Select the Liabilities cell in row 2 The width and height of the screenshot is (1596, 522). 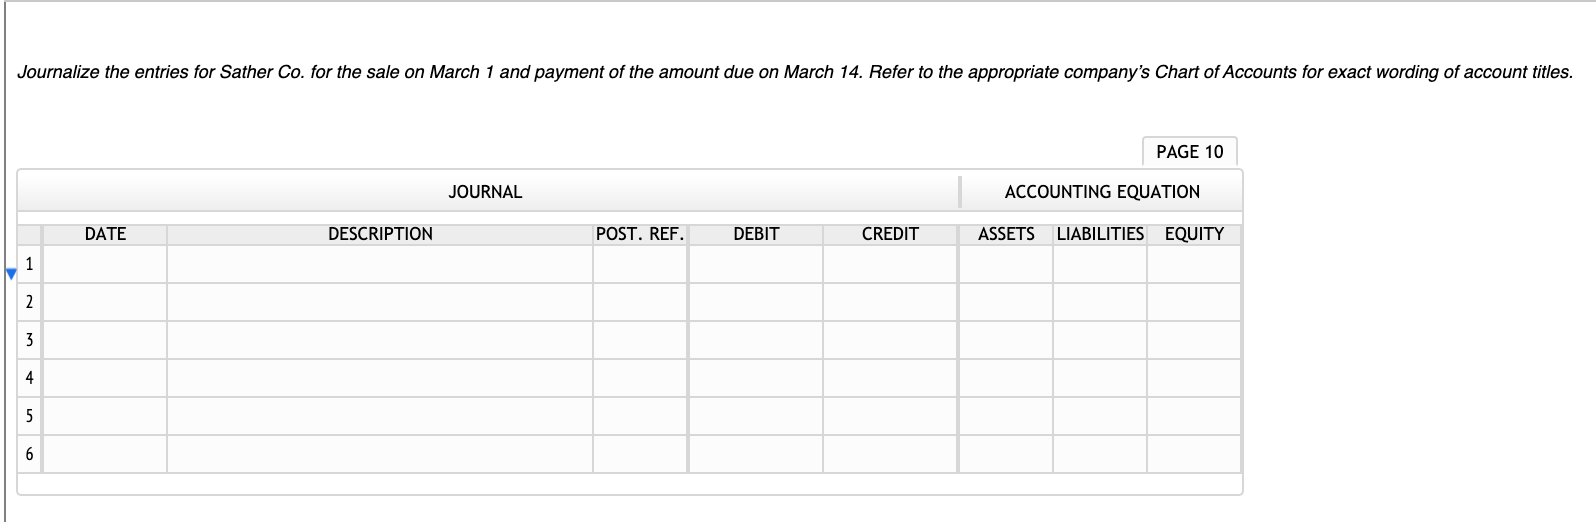click(x=1100, y=302)
